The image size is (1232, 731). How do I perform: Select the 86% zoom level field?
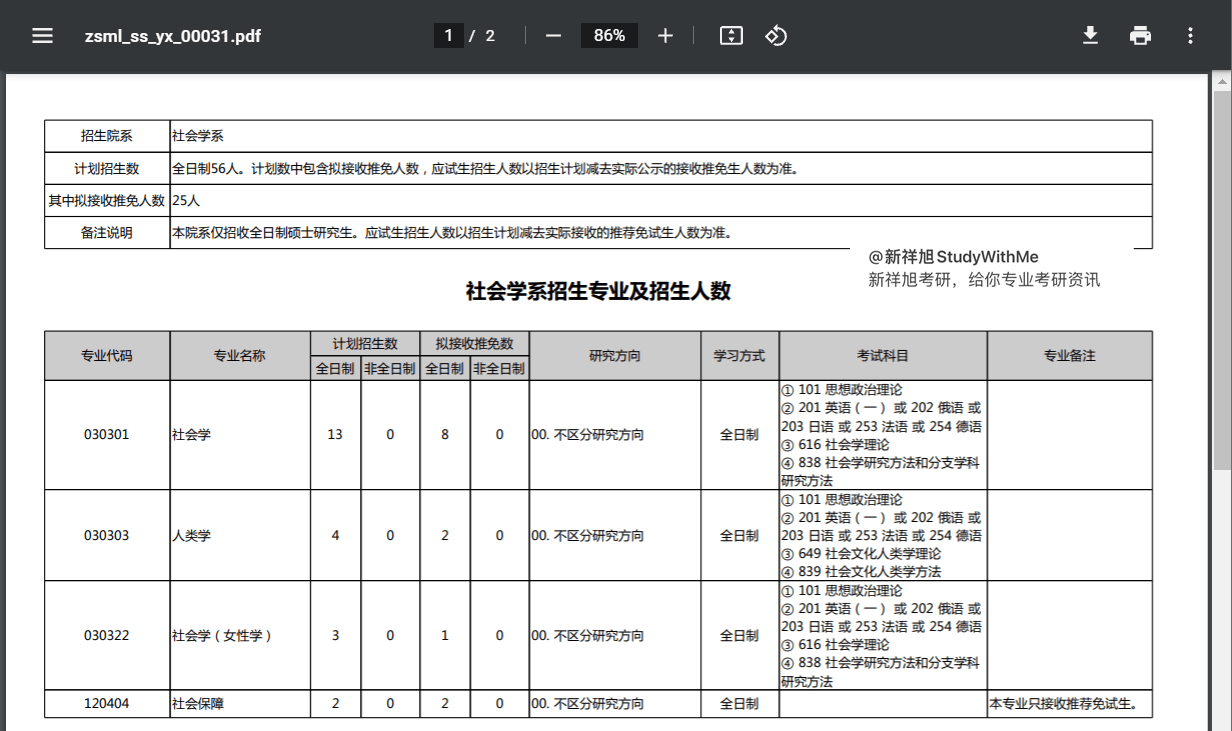pyautogui.click(x=609, y=36)
